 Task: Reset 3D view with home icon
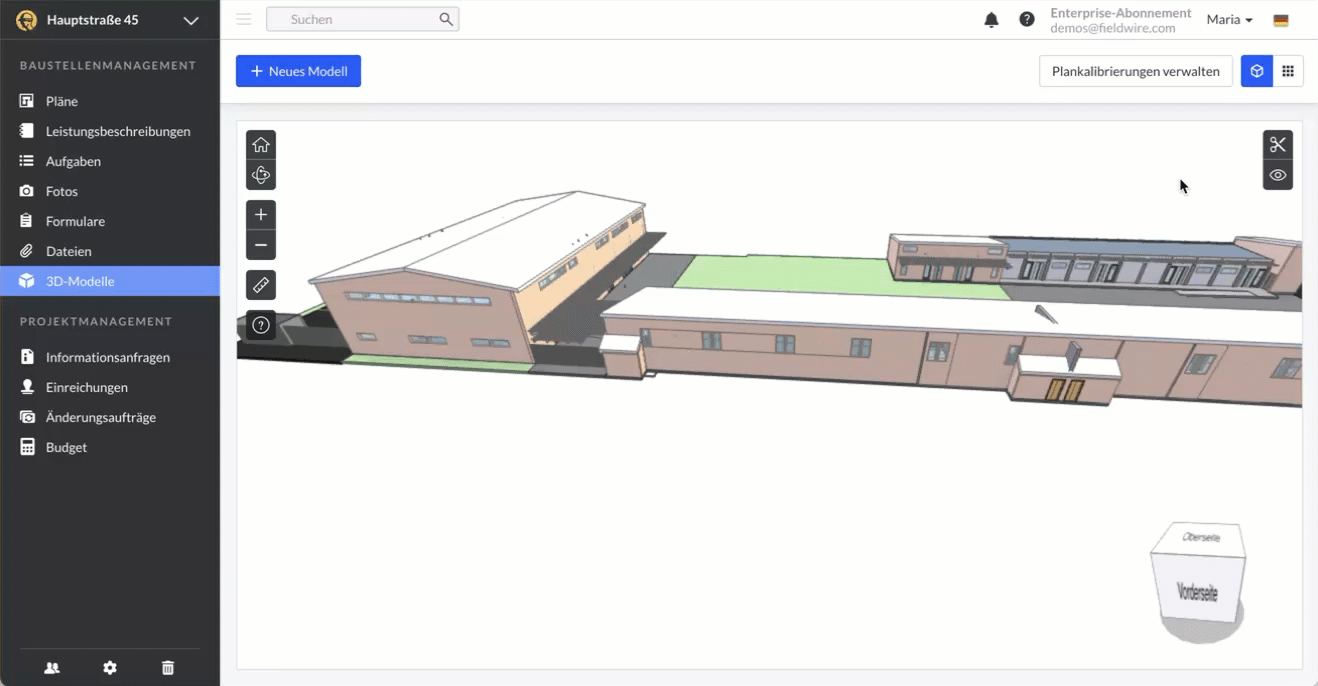tap(261, 145)
